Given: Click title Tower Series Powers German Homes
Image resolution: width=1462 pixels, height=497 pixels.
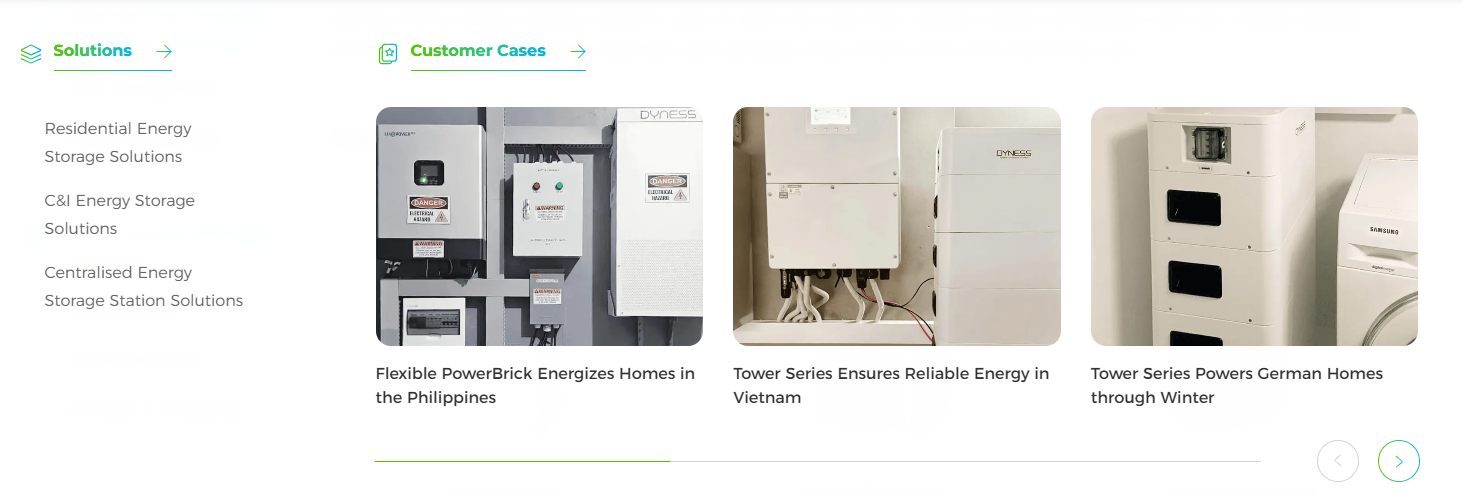Looking at the screenshot, I should 1237,386.
